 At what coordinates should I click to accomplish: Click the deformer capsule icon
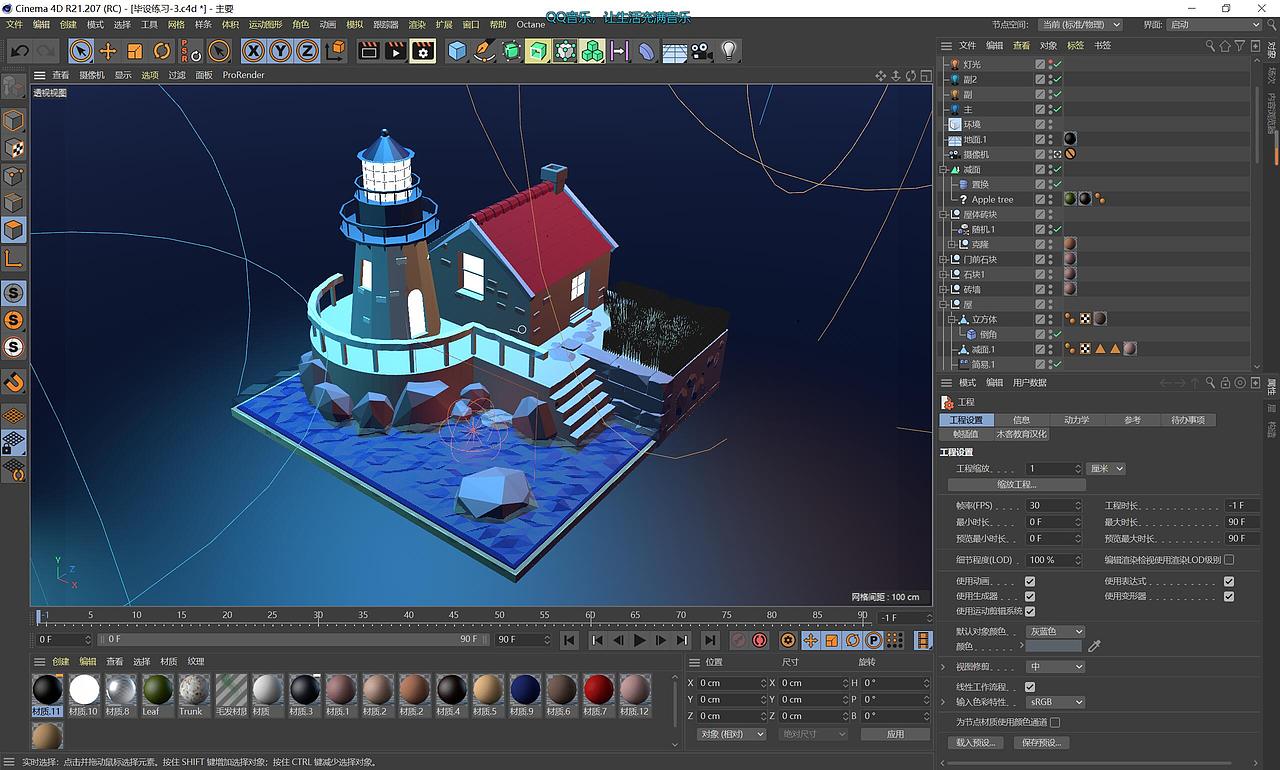[x=647, y=51]
